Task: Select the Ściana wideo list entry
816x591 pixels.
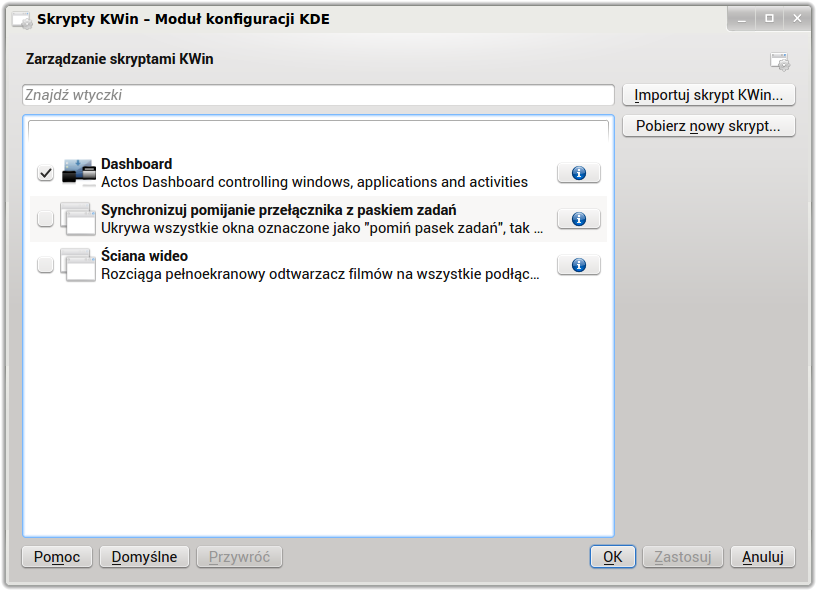Action: click(x=318, y=265)
